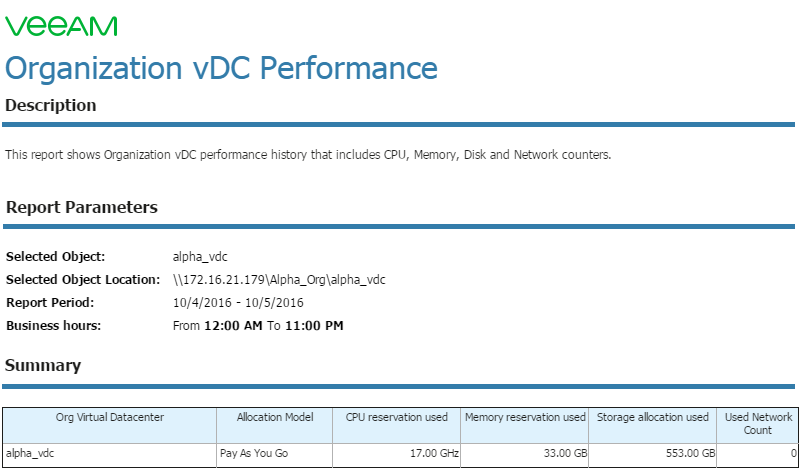
Task: Click the Business hours time value
Action: [258, 326]
